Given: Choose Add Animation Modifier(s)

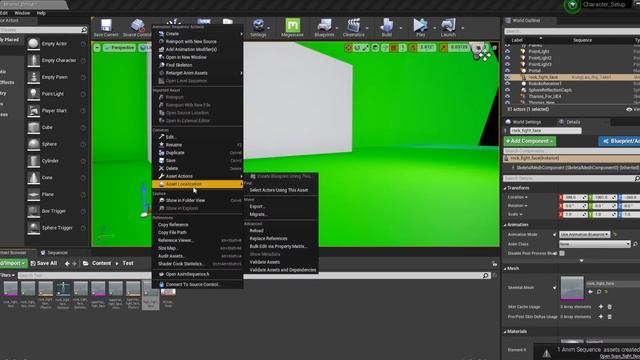Looking at the screenshot, I should (198, 49).
